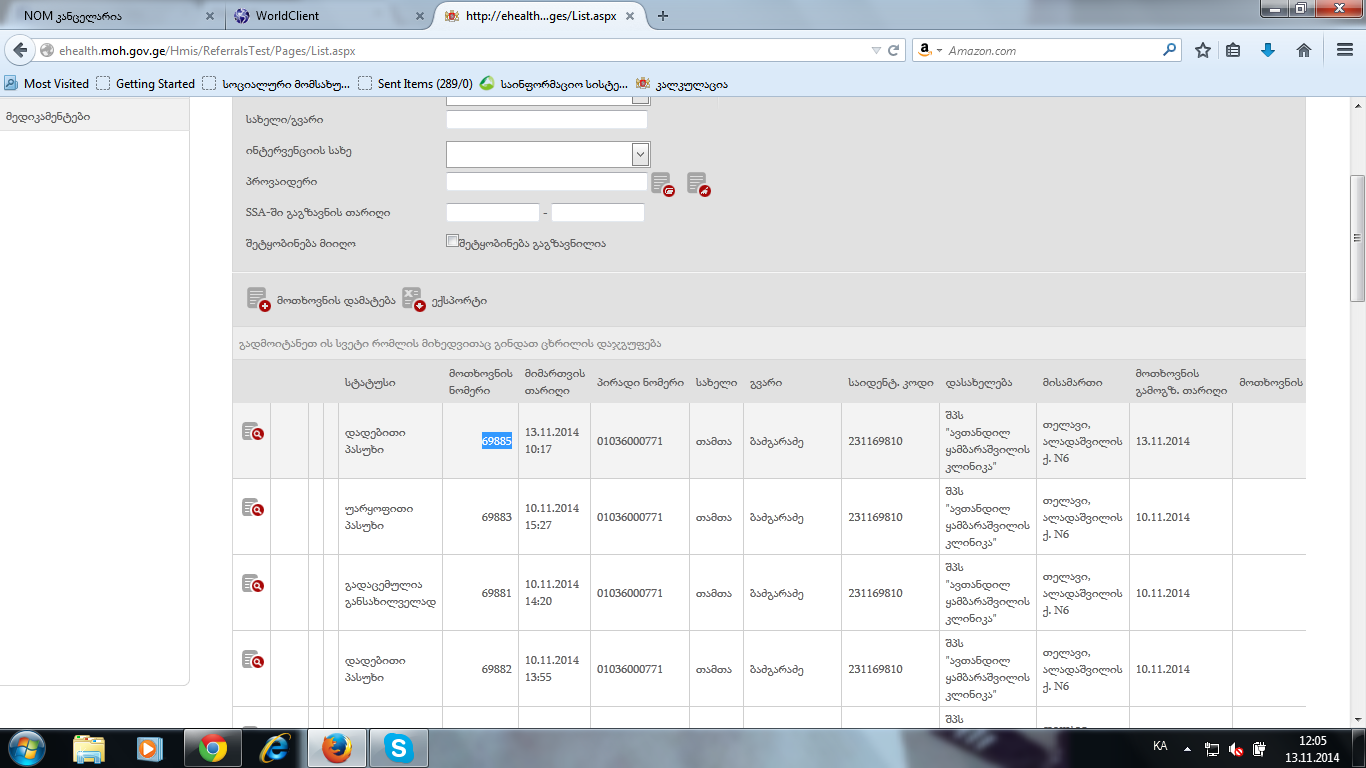1366x768 pixels.
Task: Open details icon for request 69883
Action: point(252,508)
